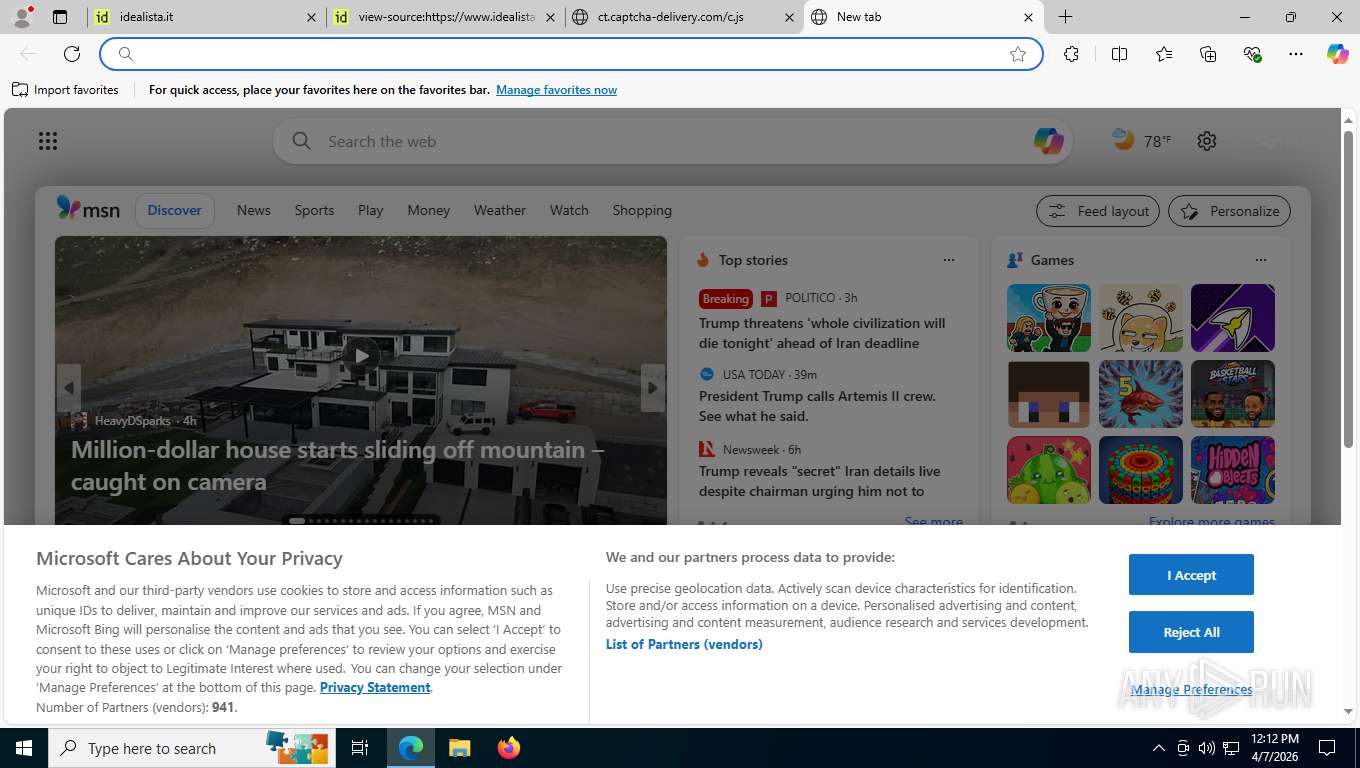Open Task View on taskbar
This screenshot has height=768, width=1360.
[x=360, y=748]
